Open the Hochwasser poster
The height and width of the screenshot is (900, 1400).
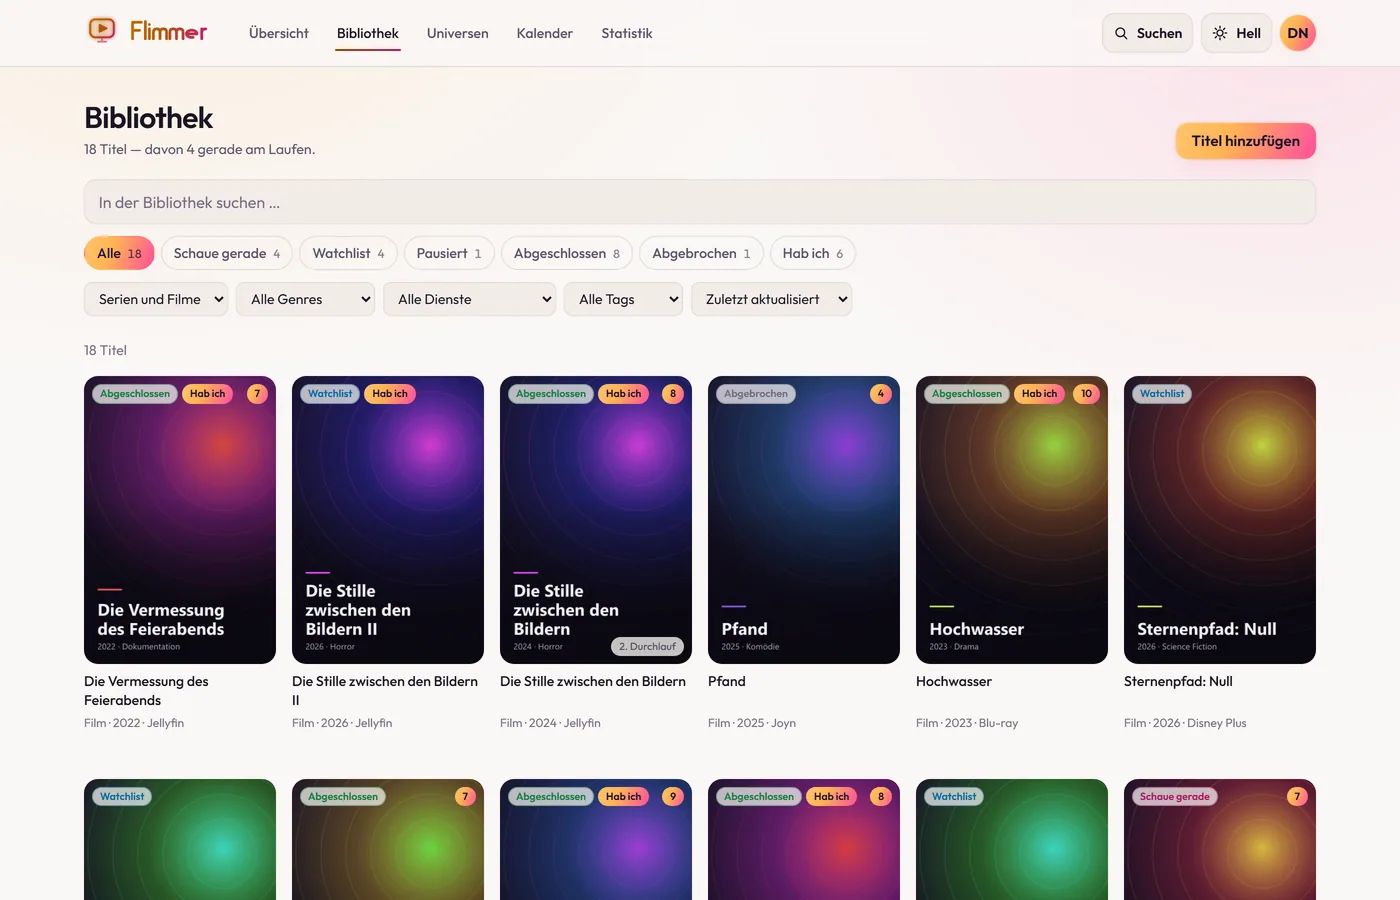(x=1012, y=520)
